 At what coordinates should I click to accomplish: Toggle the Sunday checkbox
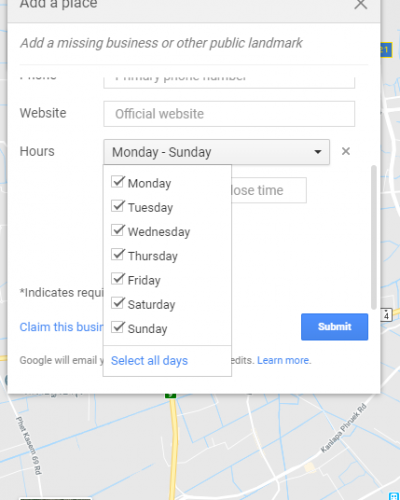click(x=118, y=328)
